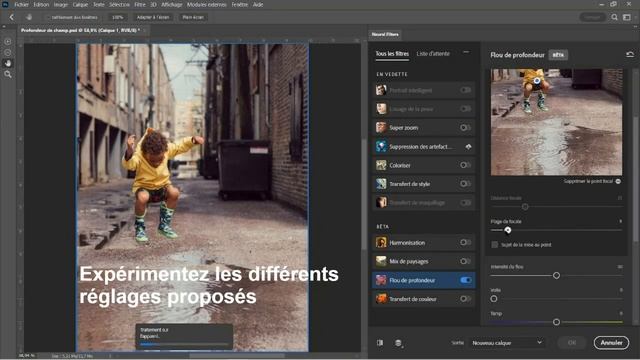The image size is (640, 360).
Task: Reset filter parameters with the undo arrow icon
Action: (x=630, y=54)
